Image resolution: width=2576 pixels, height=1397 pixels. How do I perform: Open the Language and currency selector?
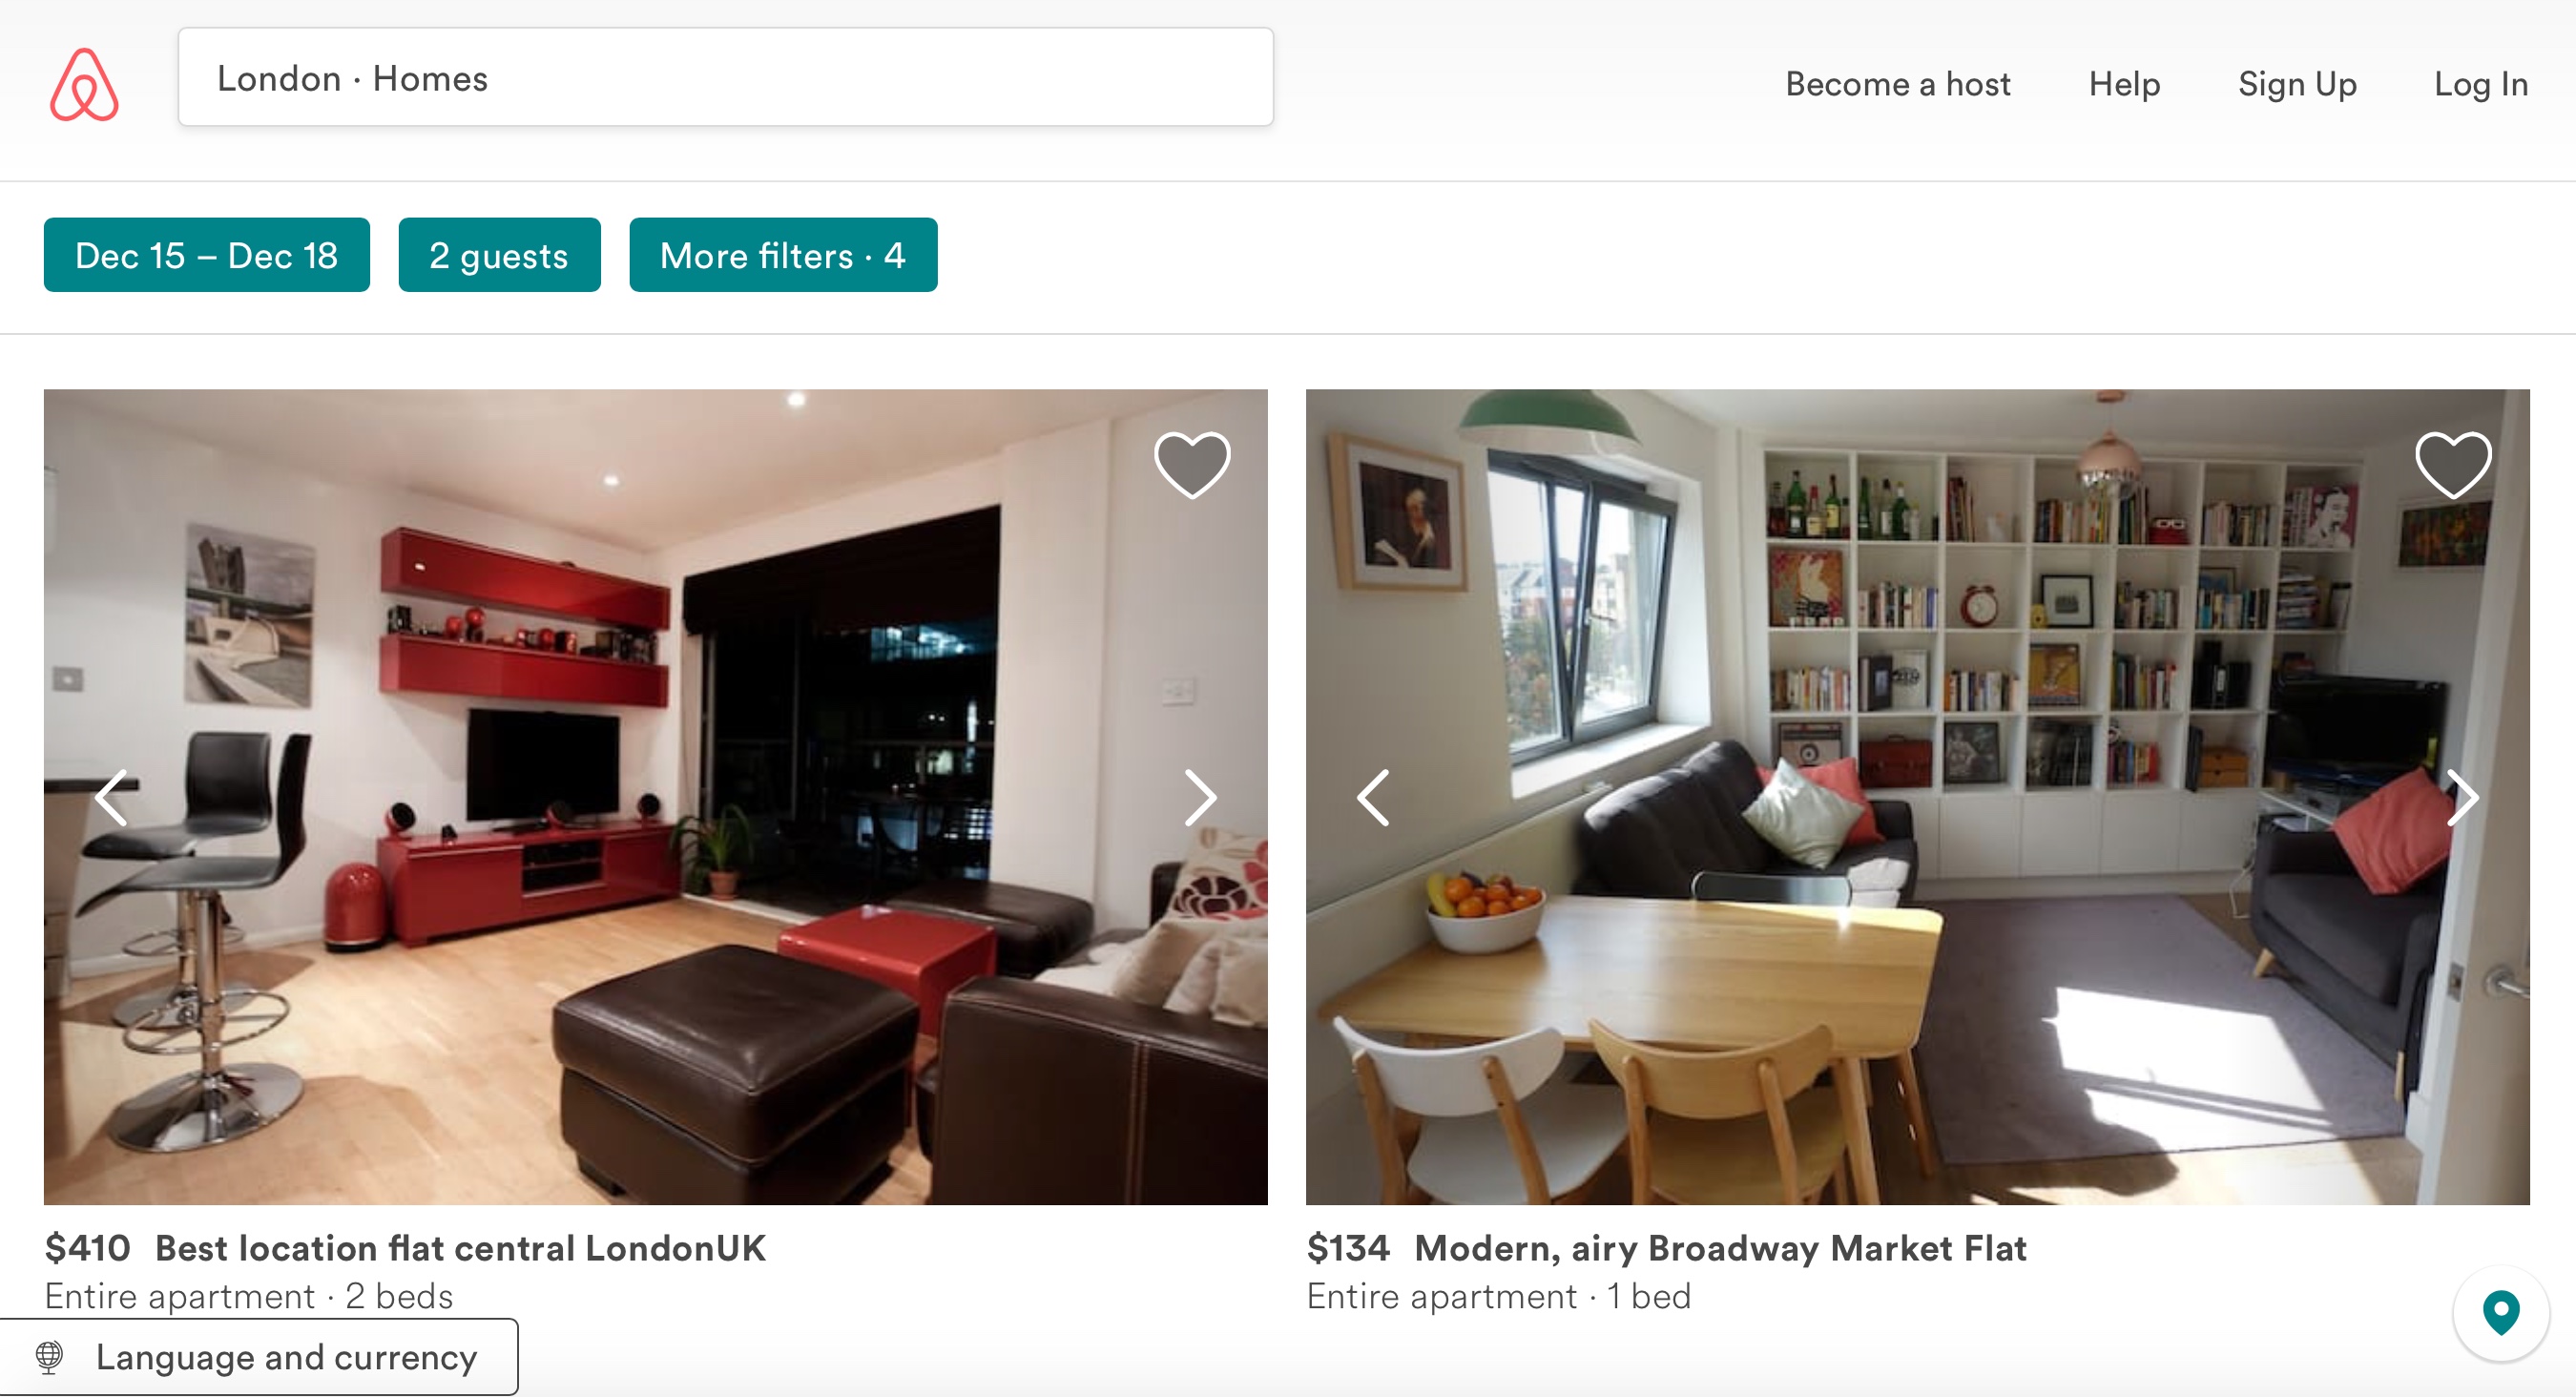click(259, 1357)
